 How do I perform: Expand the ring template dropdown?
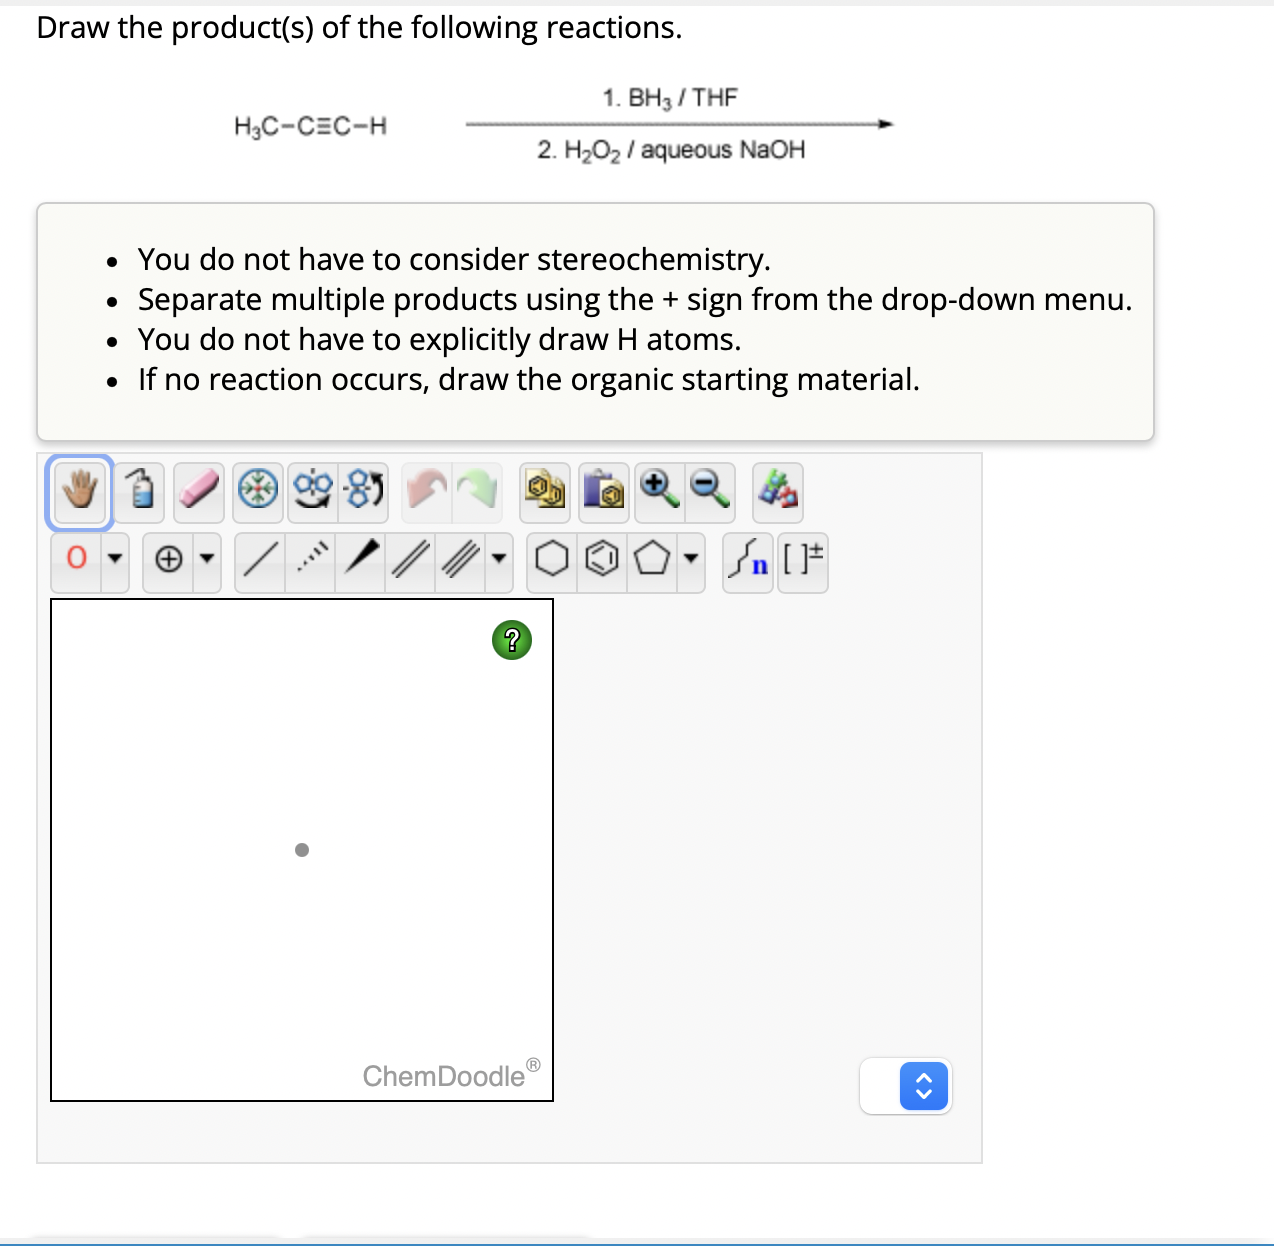click(690, 561)
